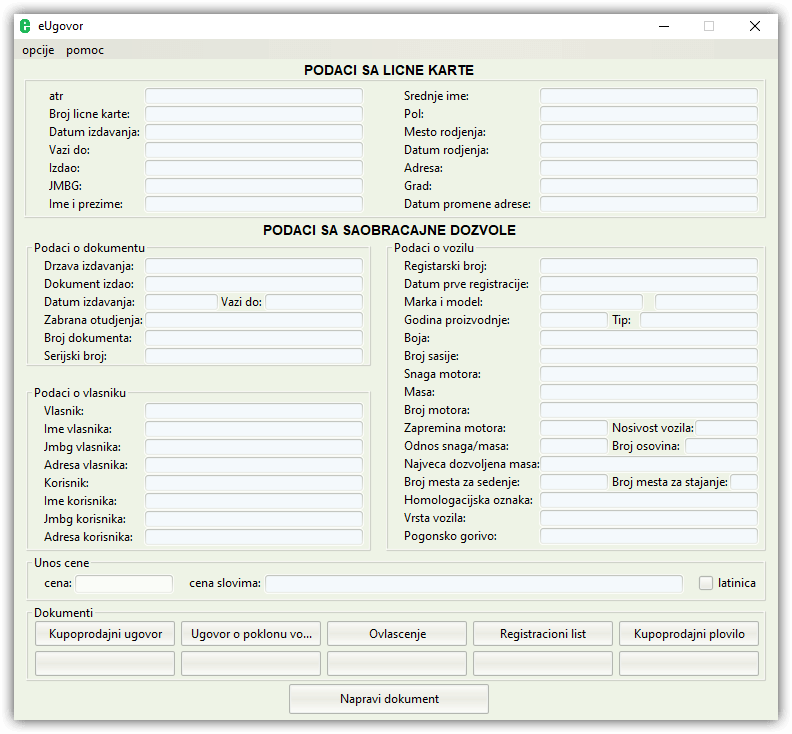
Task: Select the Broj dokumenta field
Action: 254,338
